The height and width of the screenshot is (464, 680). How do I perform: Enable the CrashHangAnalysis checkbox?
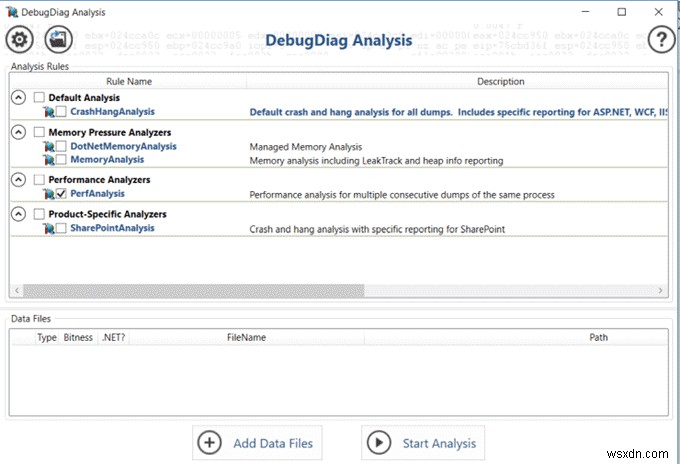61,112
